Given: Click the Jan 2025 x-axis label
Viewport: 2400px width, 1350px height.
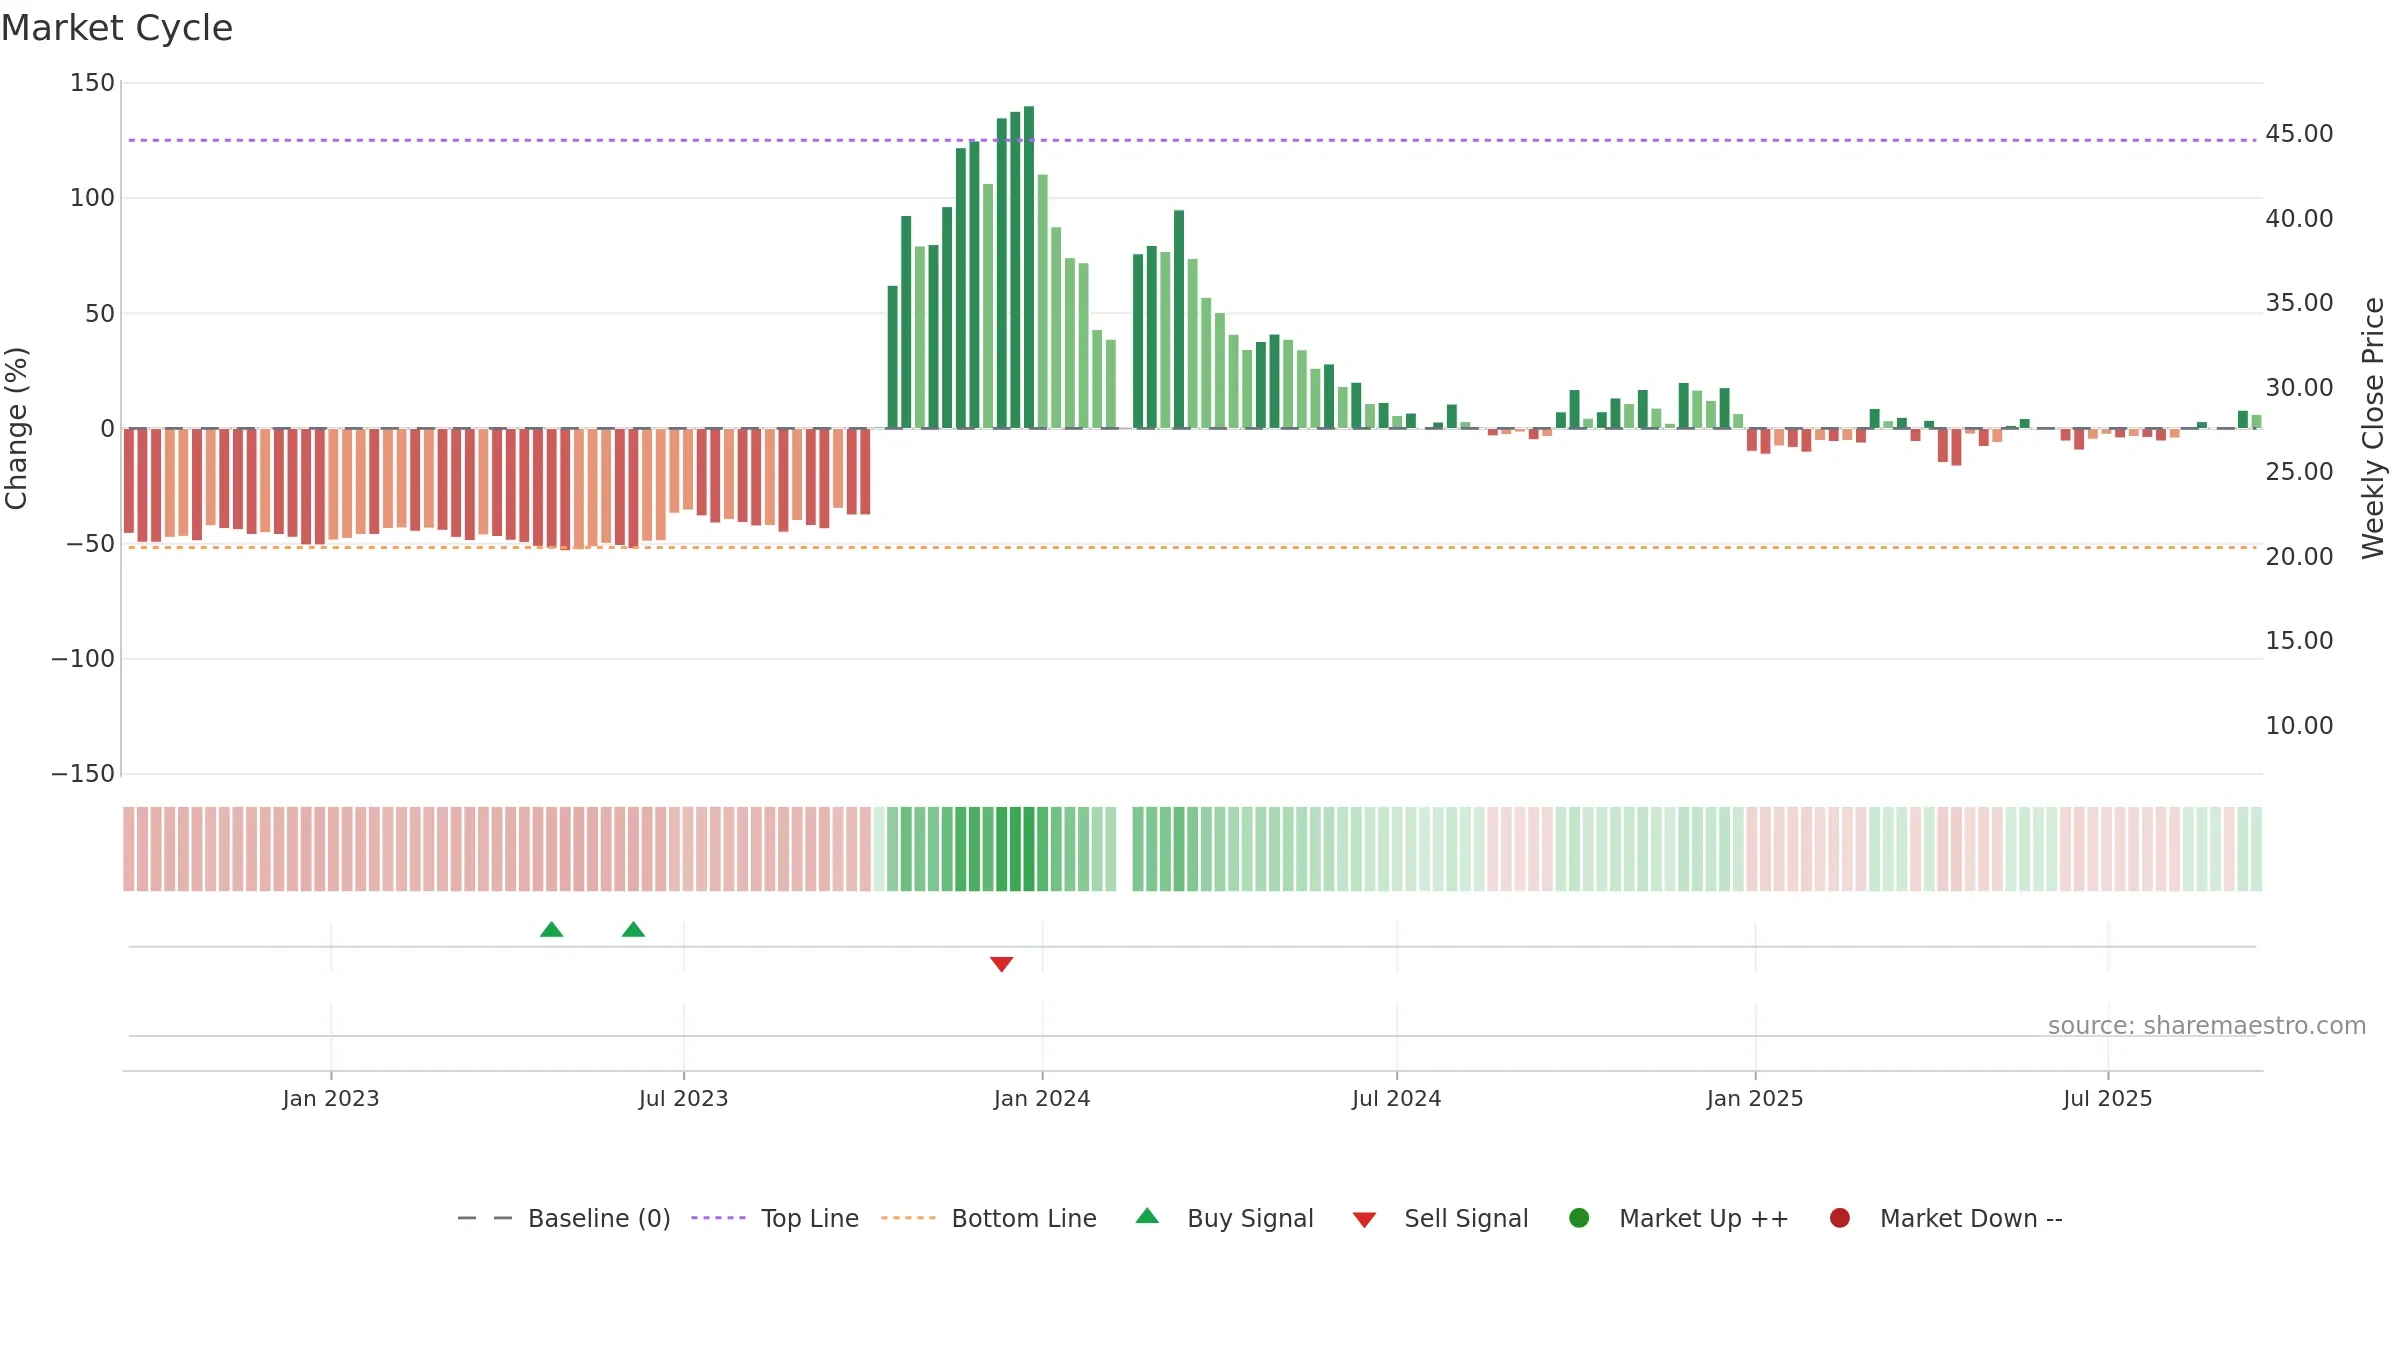Looking at the screenshot, I should click(x=1755, y=1099).
